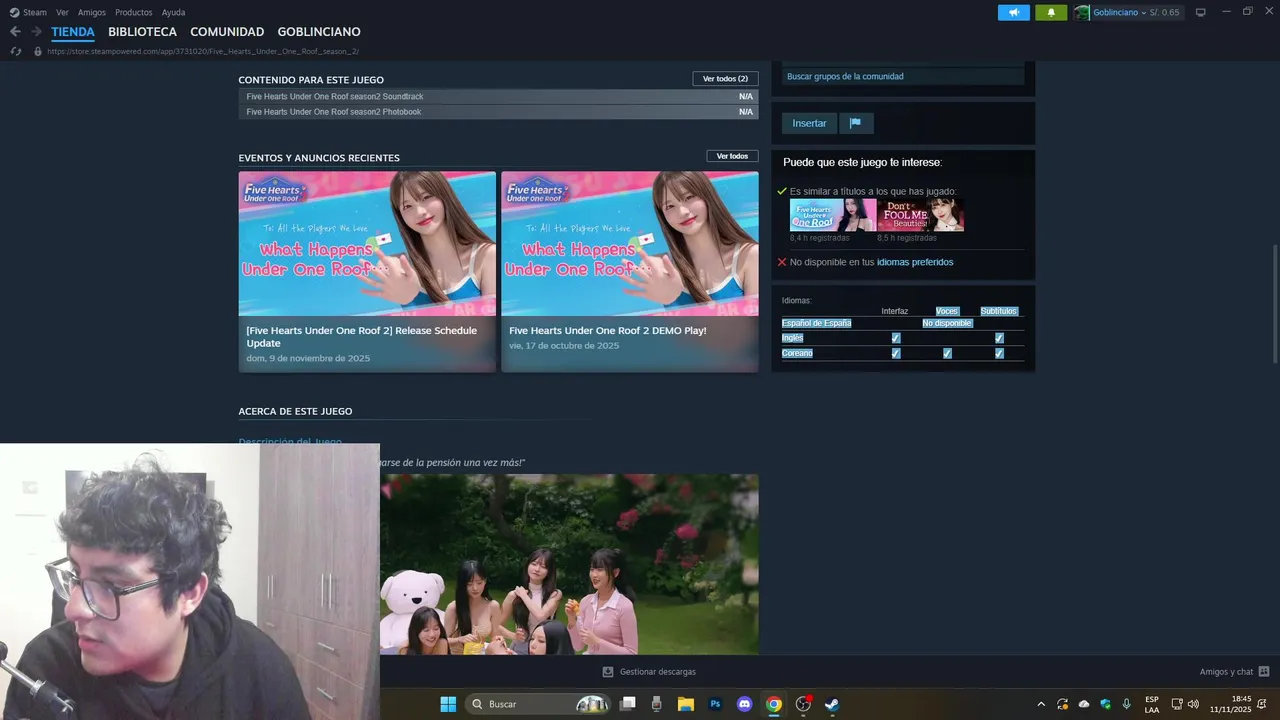Click the Steam logo next to Steam menu
Screen dimensions: 1280x720
14,12
